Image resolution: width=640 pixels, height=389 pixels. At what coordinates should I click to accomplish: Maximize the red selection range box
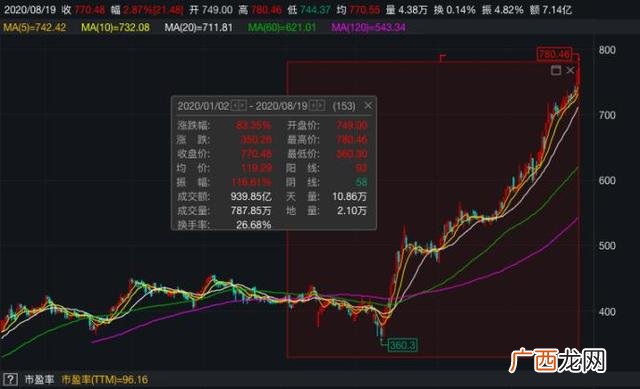tap(556, 70)
